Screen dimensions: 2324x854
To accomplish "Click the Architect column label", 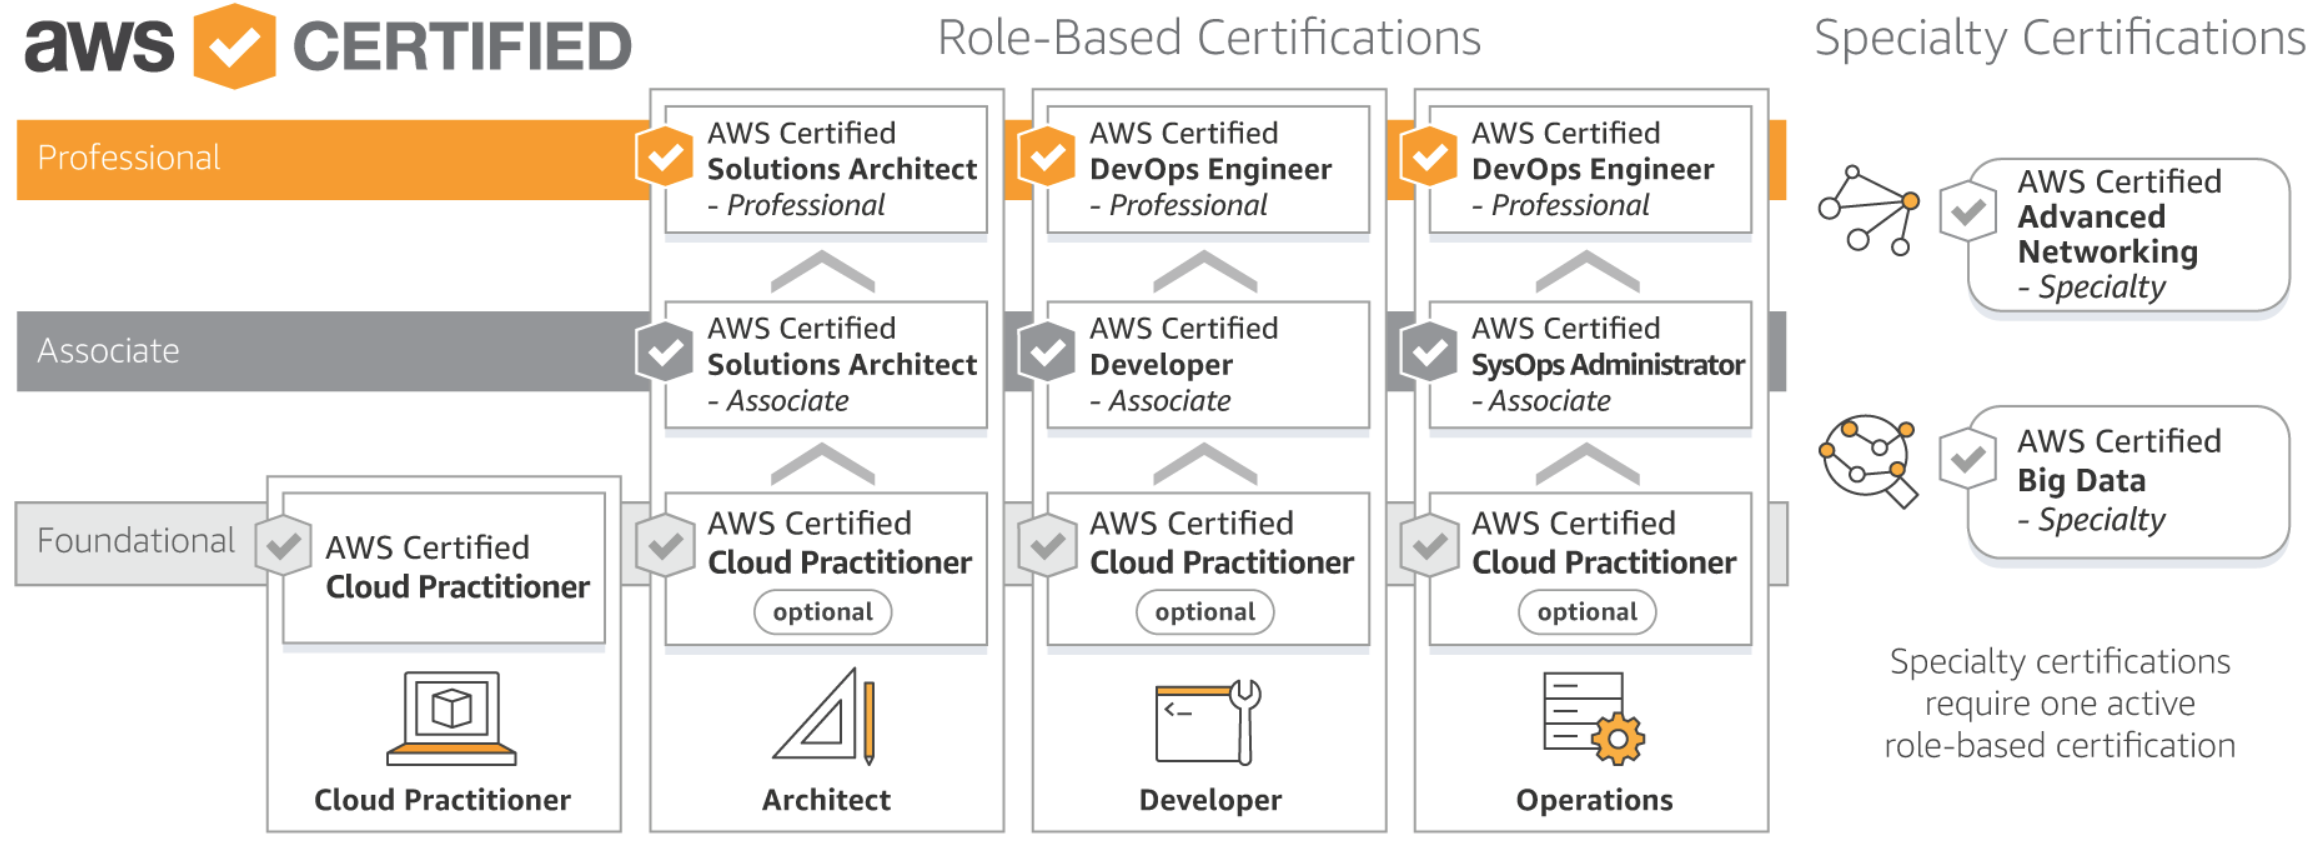I will 826,800.
